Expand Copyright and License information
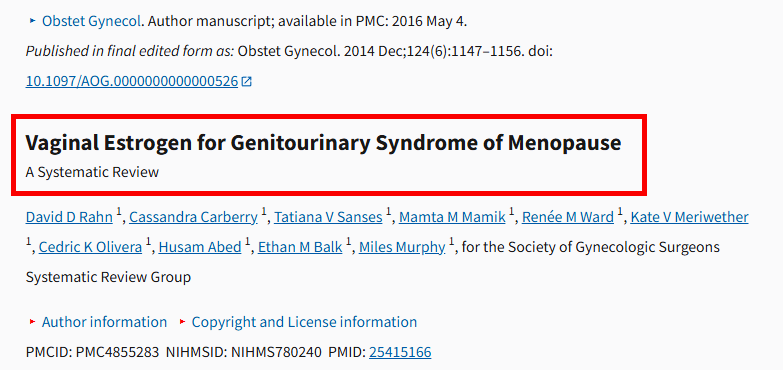Image resolution: width=783 pixels, height=370 pixels. click(304, 322)
